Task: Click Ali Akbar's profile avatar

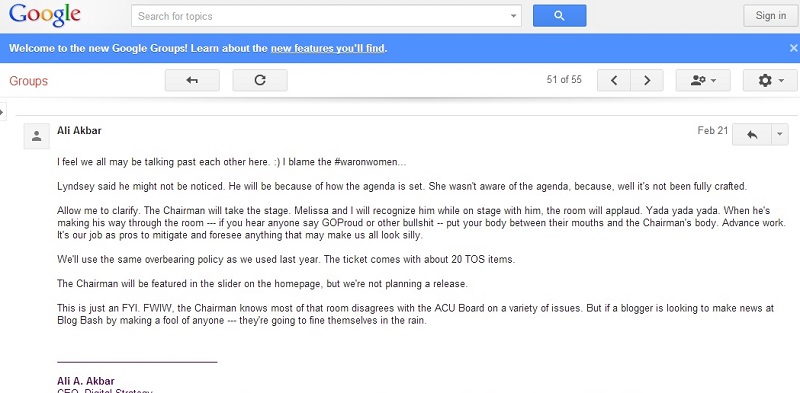Action: click(36, 136)
